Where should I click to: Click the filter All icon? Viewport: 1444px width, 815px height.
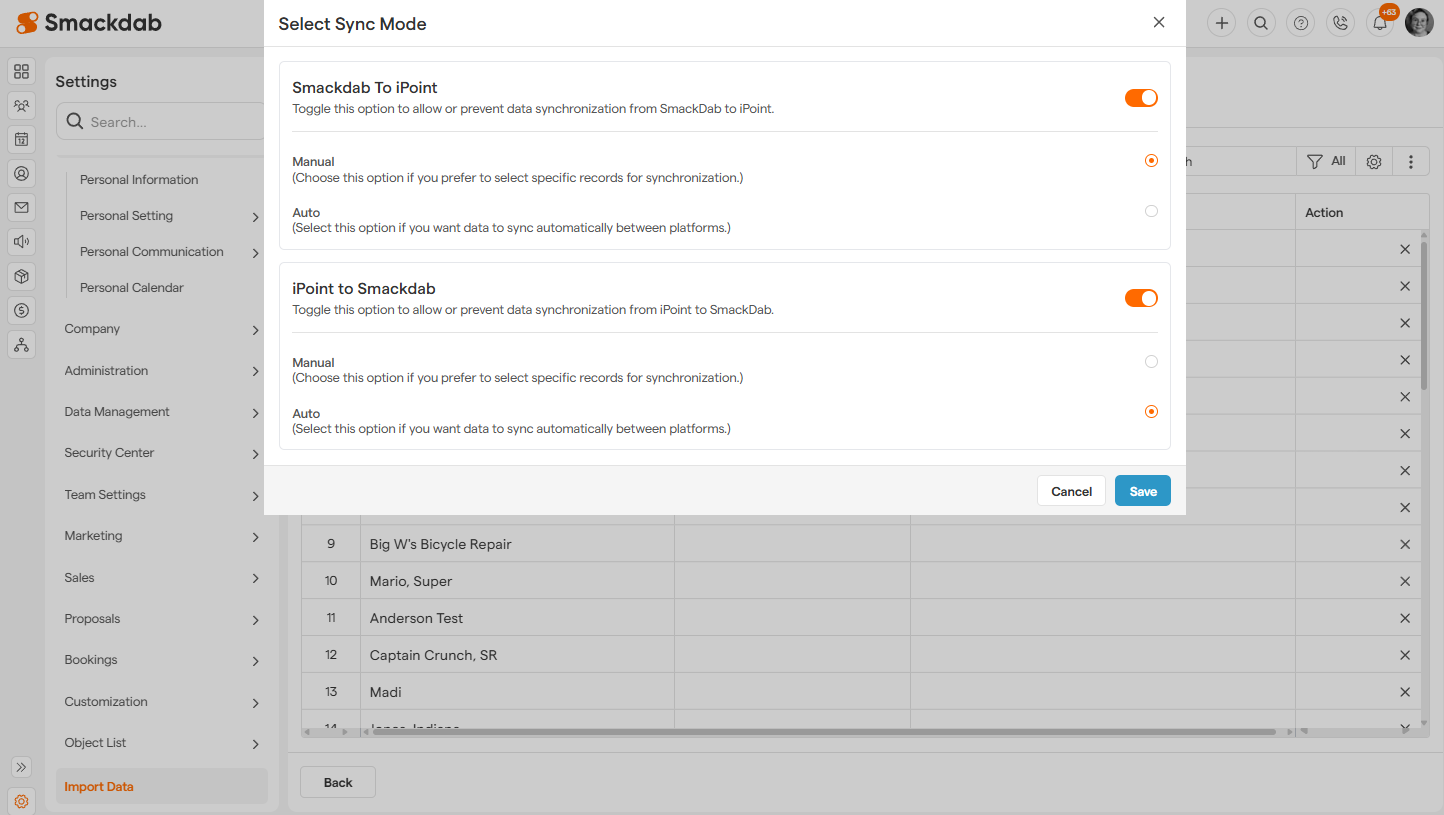pos(1326,161)
